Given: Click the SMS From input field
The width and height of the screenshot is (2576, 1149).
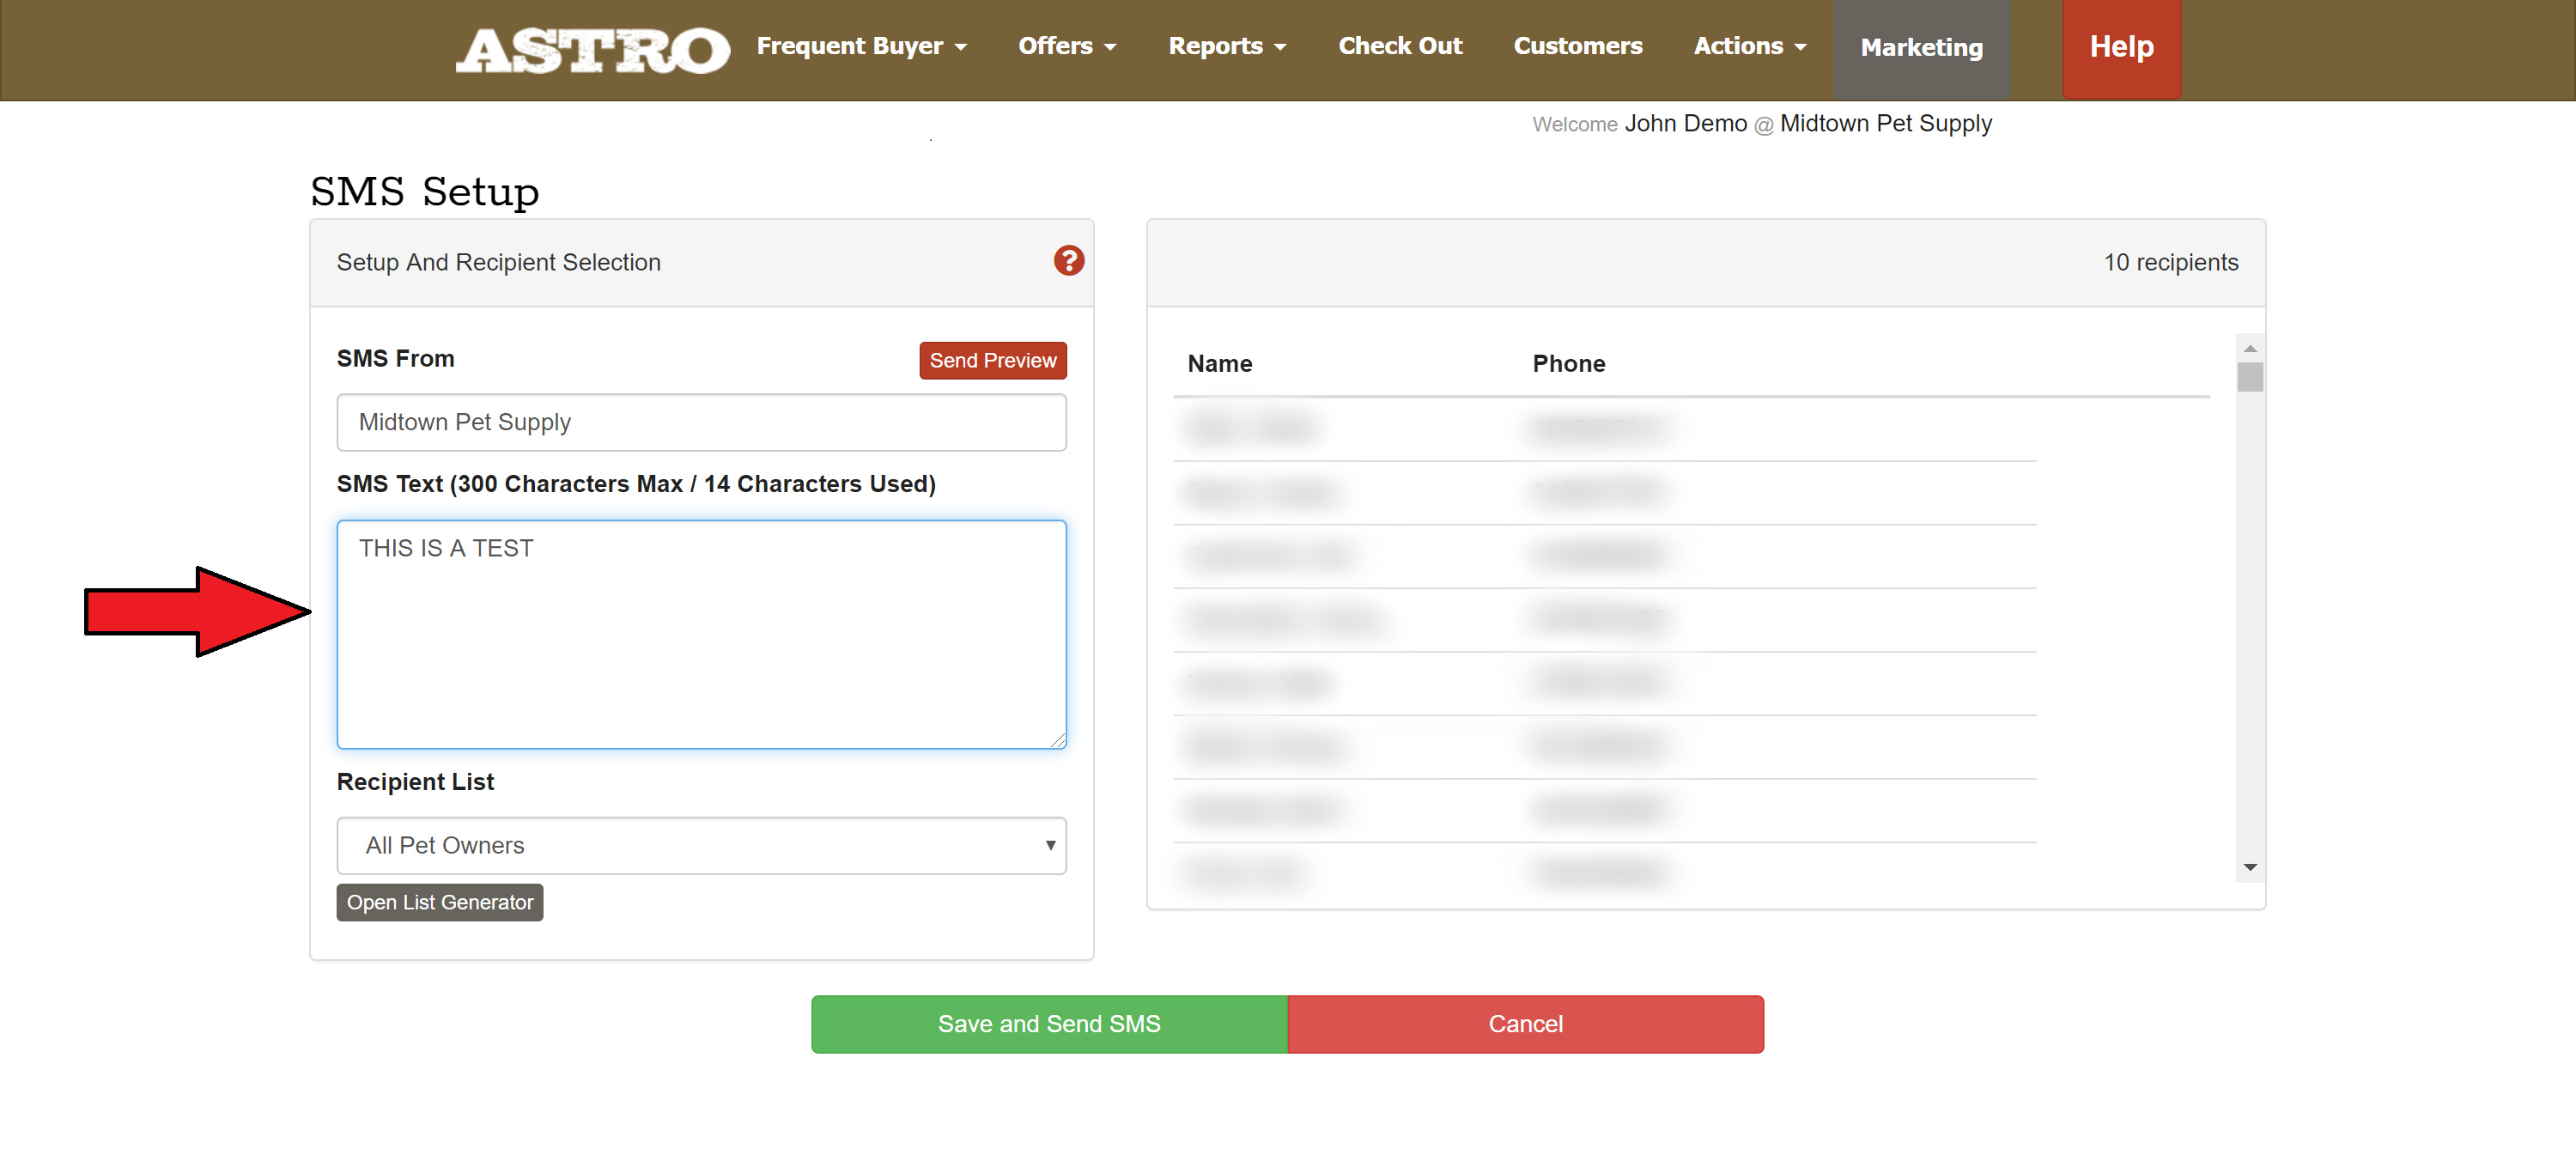Looking at the screenshot, I should (701, 422).
